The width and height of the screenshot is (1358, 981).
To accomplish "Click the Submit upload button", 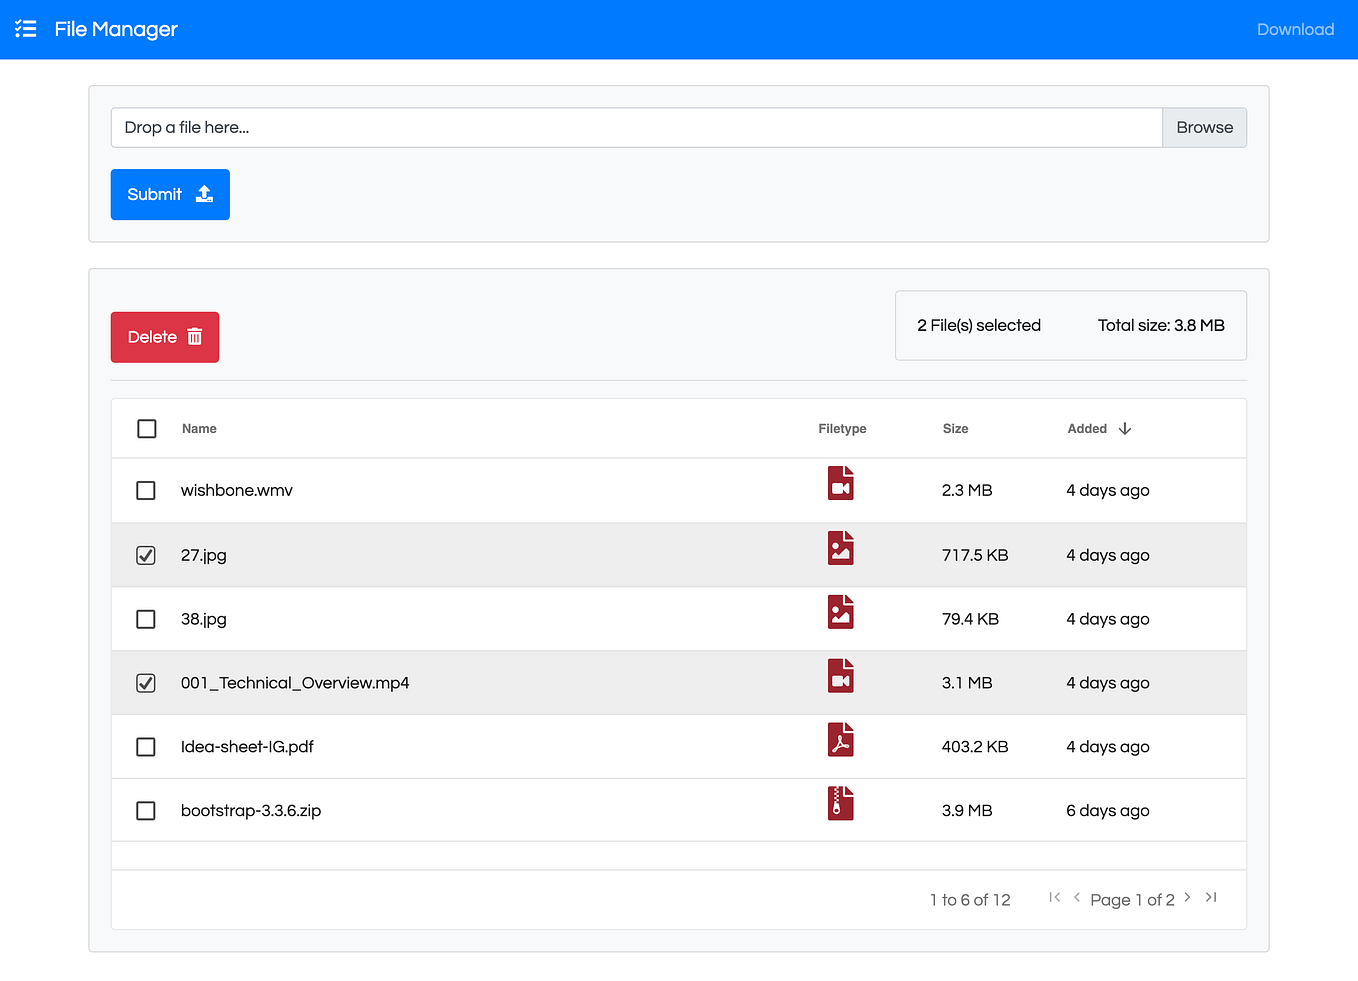I will 170,194.
